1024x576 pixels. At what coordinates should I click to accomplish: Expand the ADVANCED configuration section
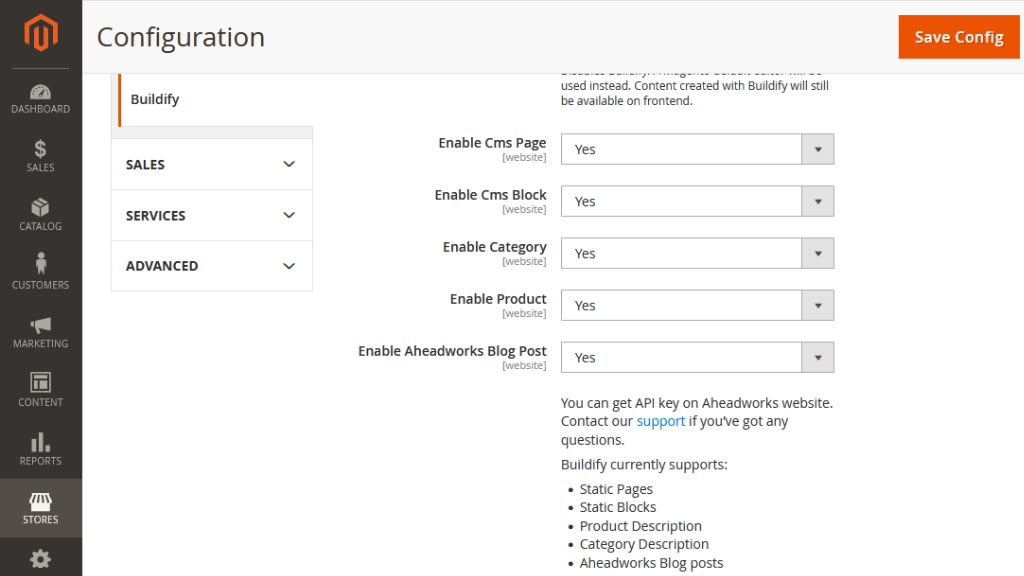[212, 266]
